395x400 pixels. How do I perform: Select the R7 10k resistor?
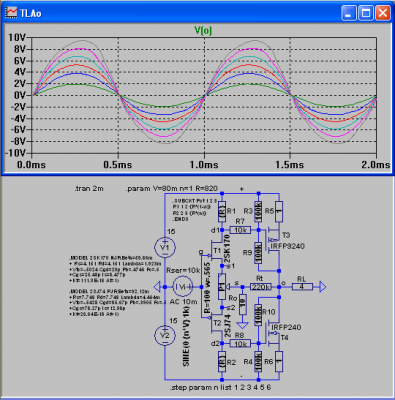(241, 230)
